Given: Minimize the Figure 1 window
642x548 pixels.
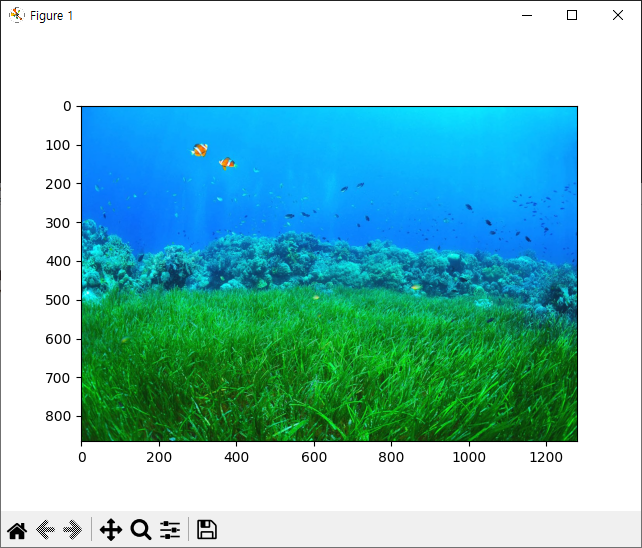Looking at the screenshot, I should tap(527, 15).
